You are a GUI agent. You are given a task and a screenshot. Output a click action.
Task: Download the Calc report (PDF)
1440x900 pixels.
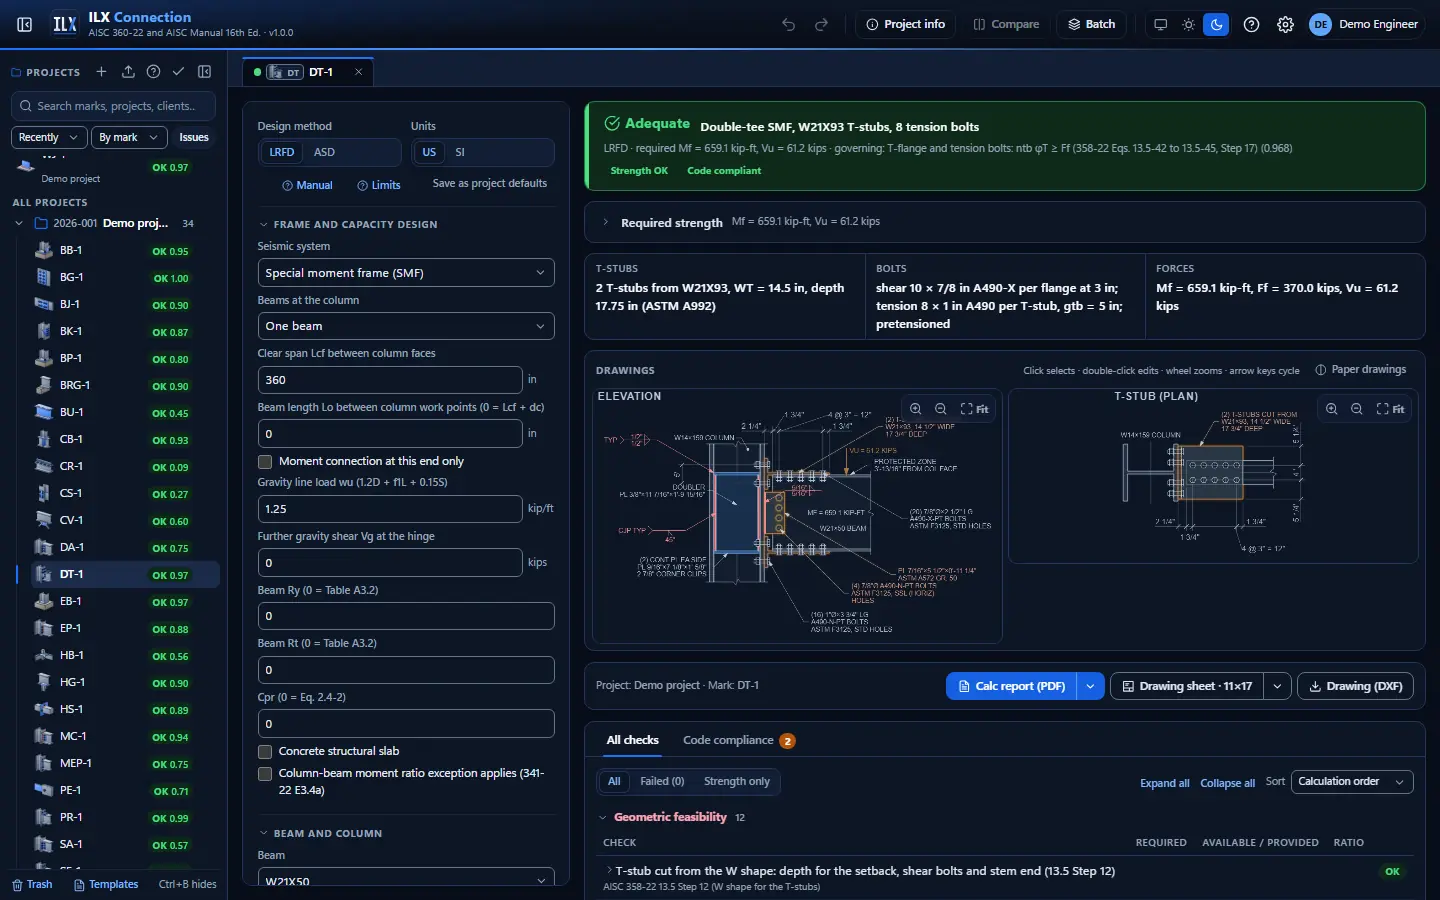point(1011,686)
